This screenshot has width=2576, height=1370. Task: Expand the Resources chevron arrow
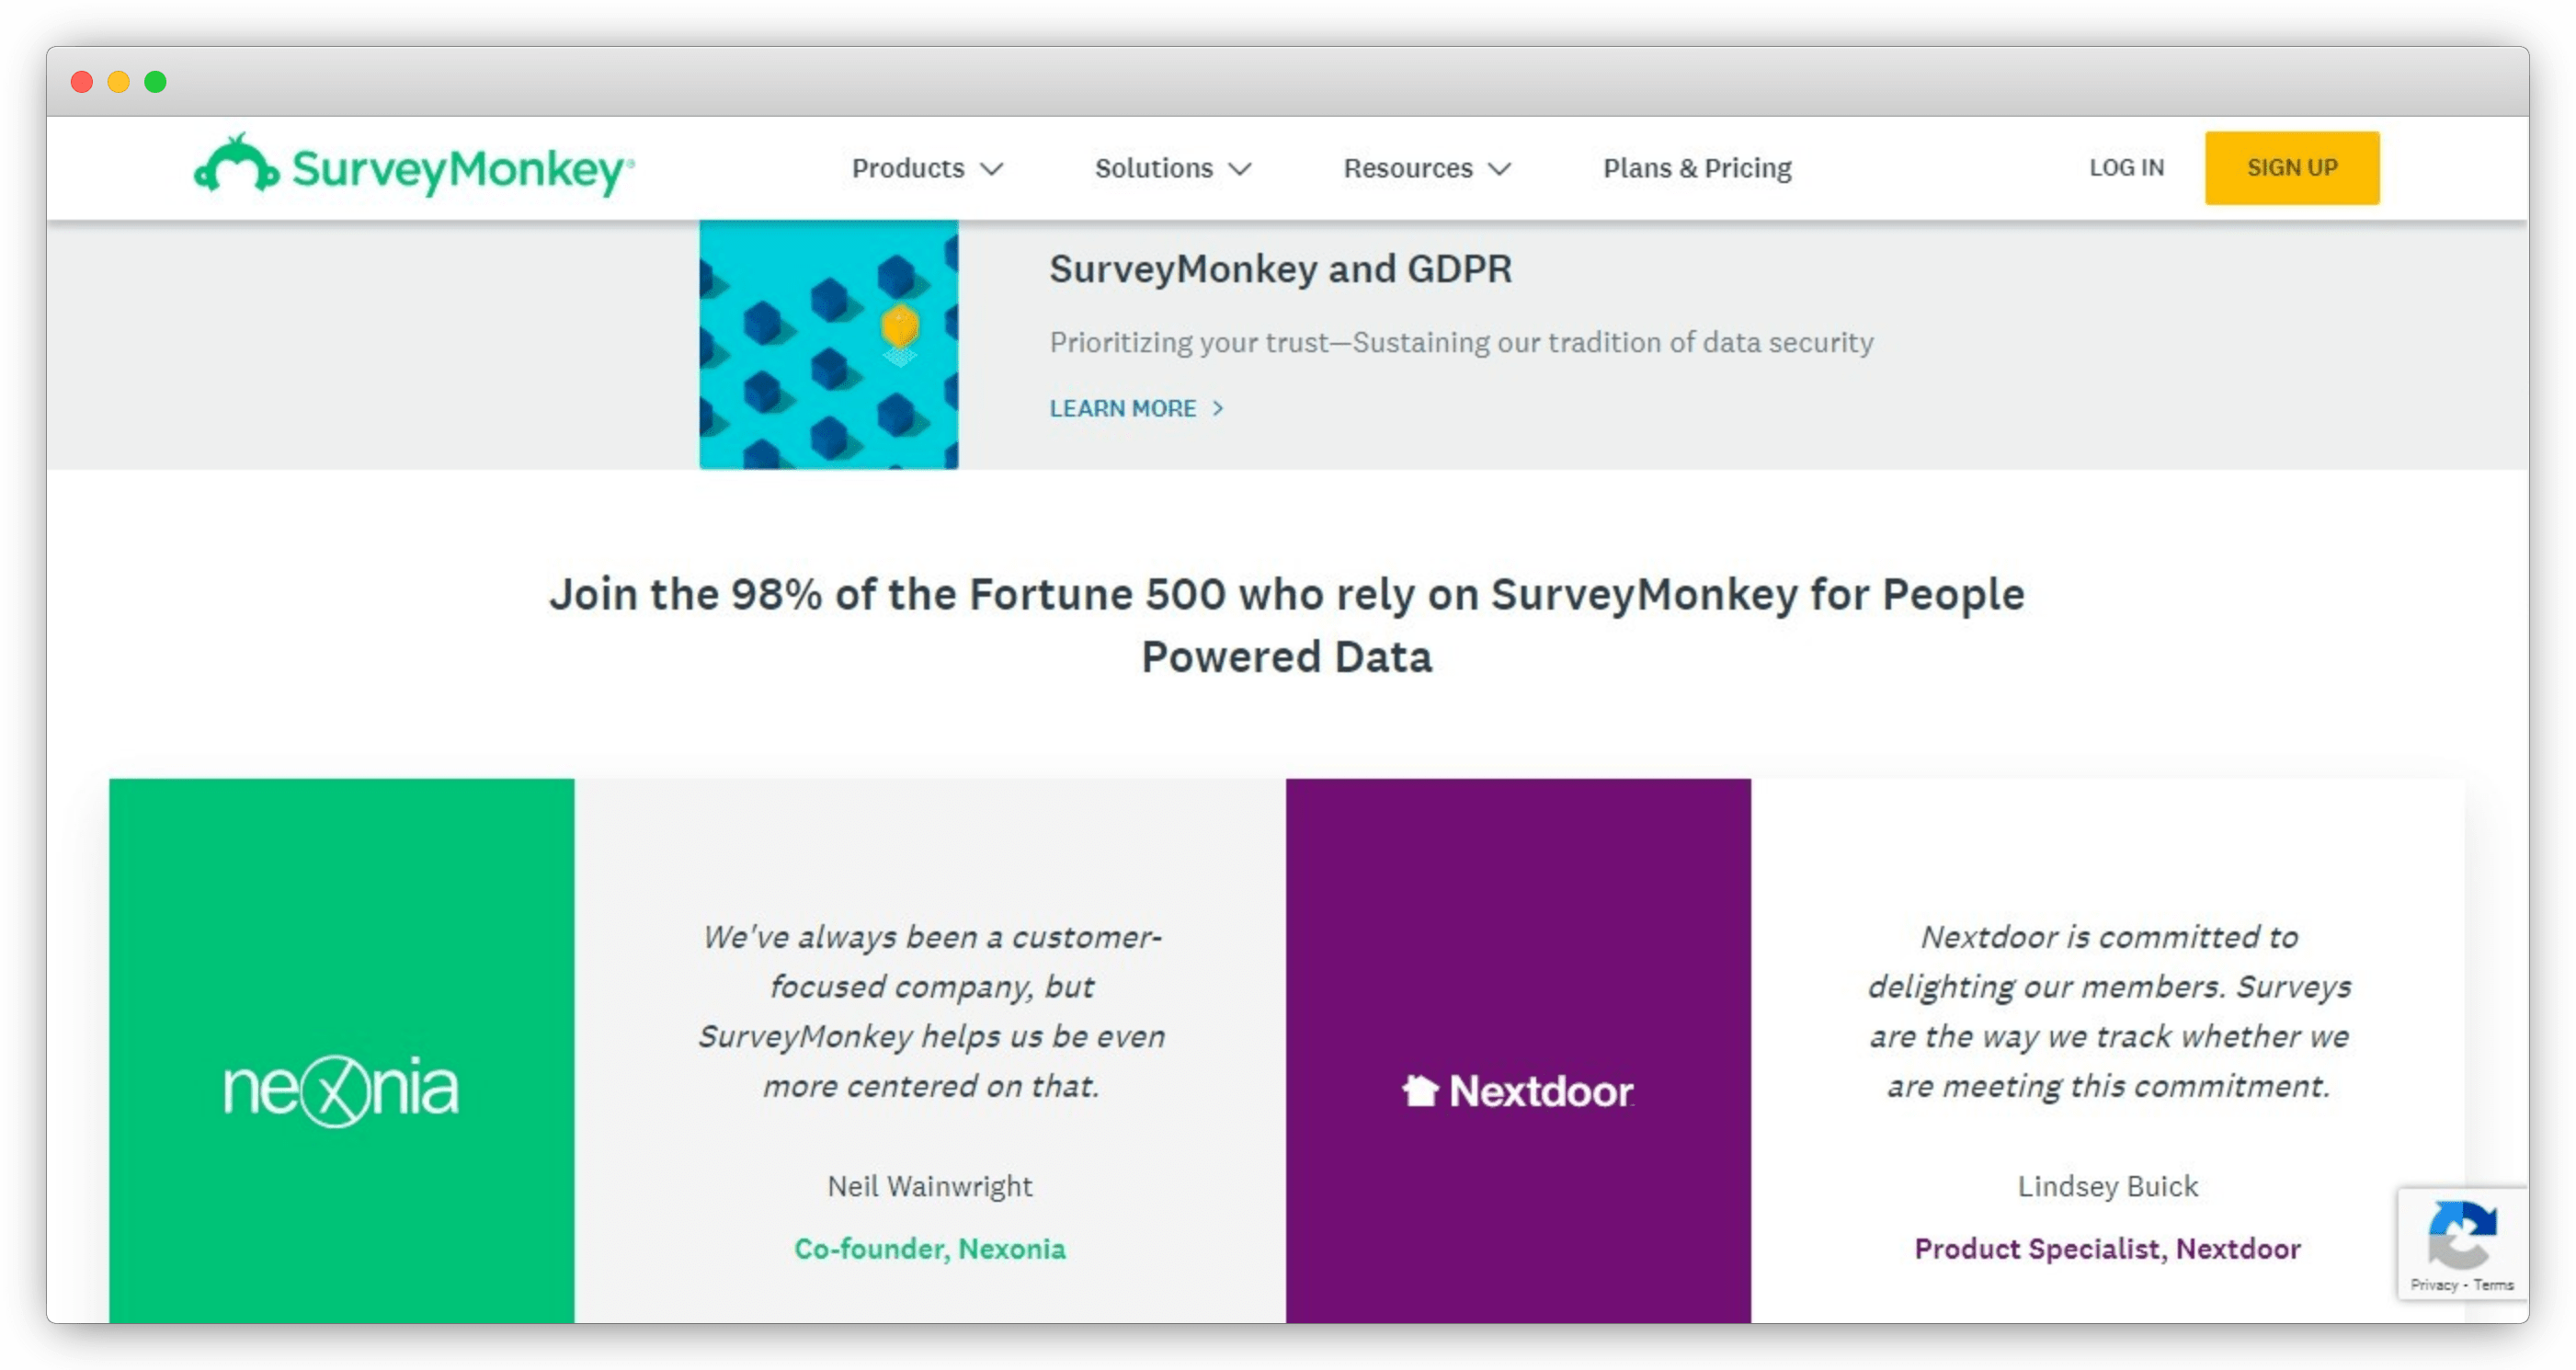pos(1499,169)
